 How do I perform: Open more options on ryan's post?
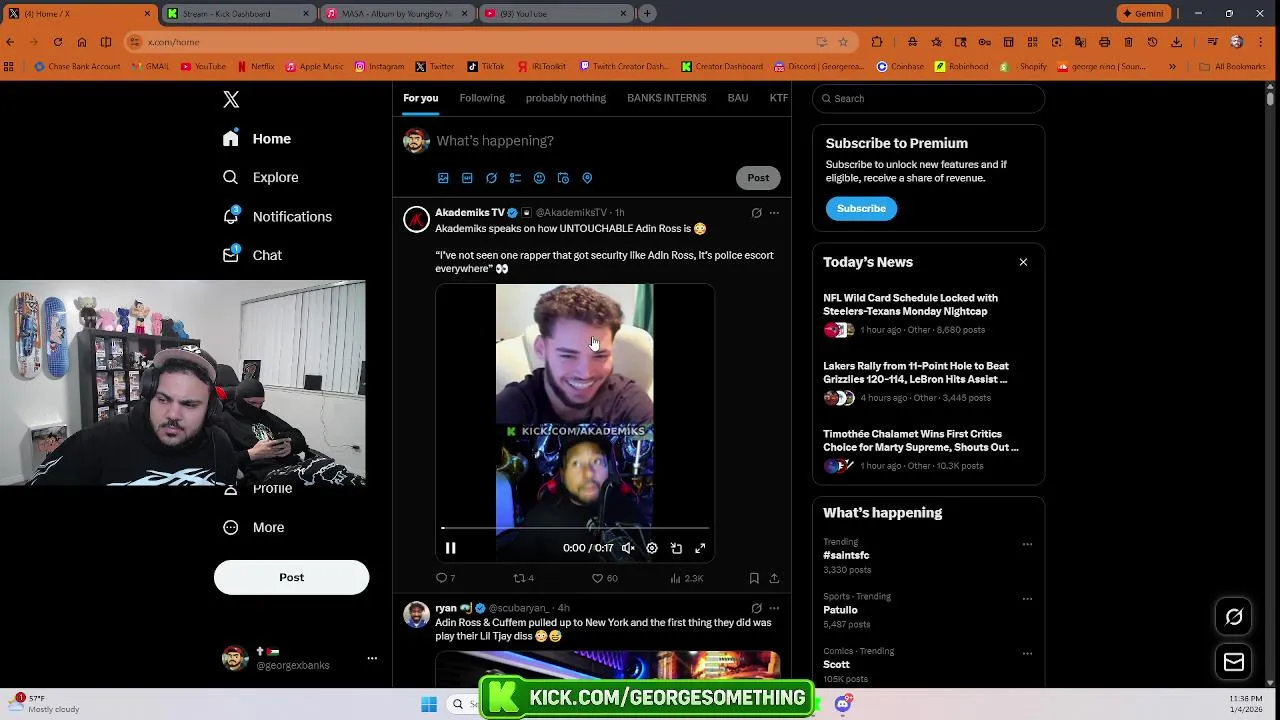[774, 608]
